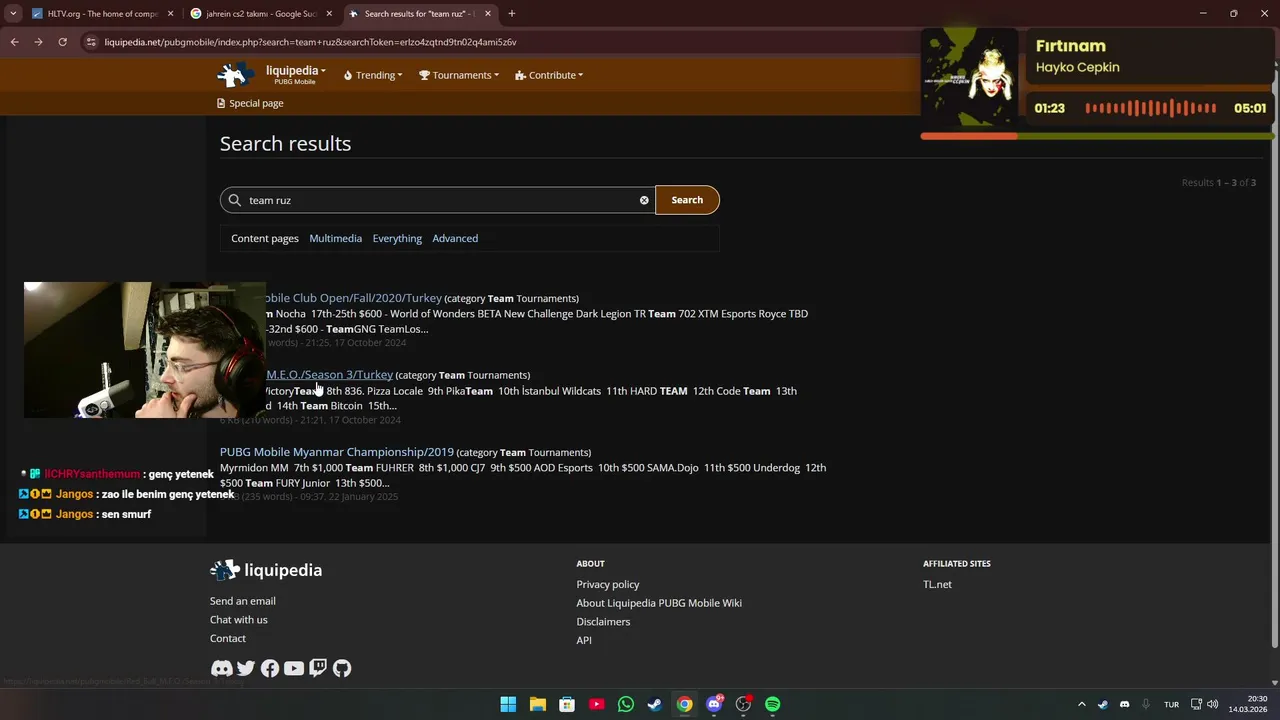Viewport: 1280px width, 720px height.
Task: Open a new browser tab
Action: point(512,14)
